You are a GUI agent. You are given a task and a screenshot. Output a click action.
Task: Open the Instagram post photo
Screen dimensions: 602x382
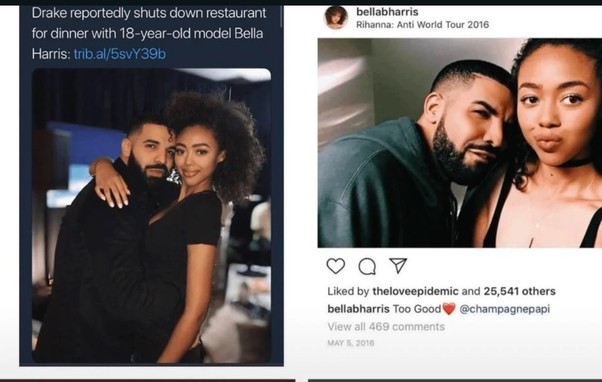click(460, 143)
